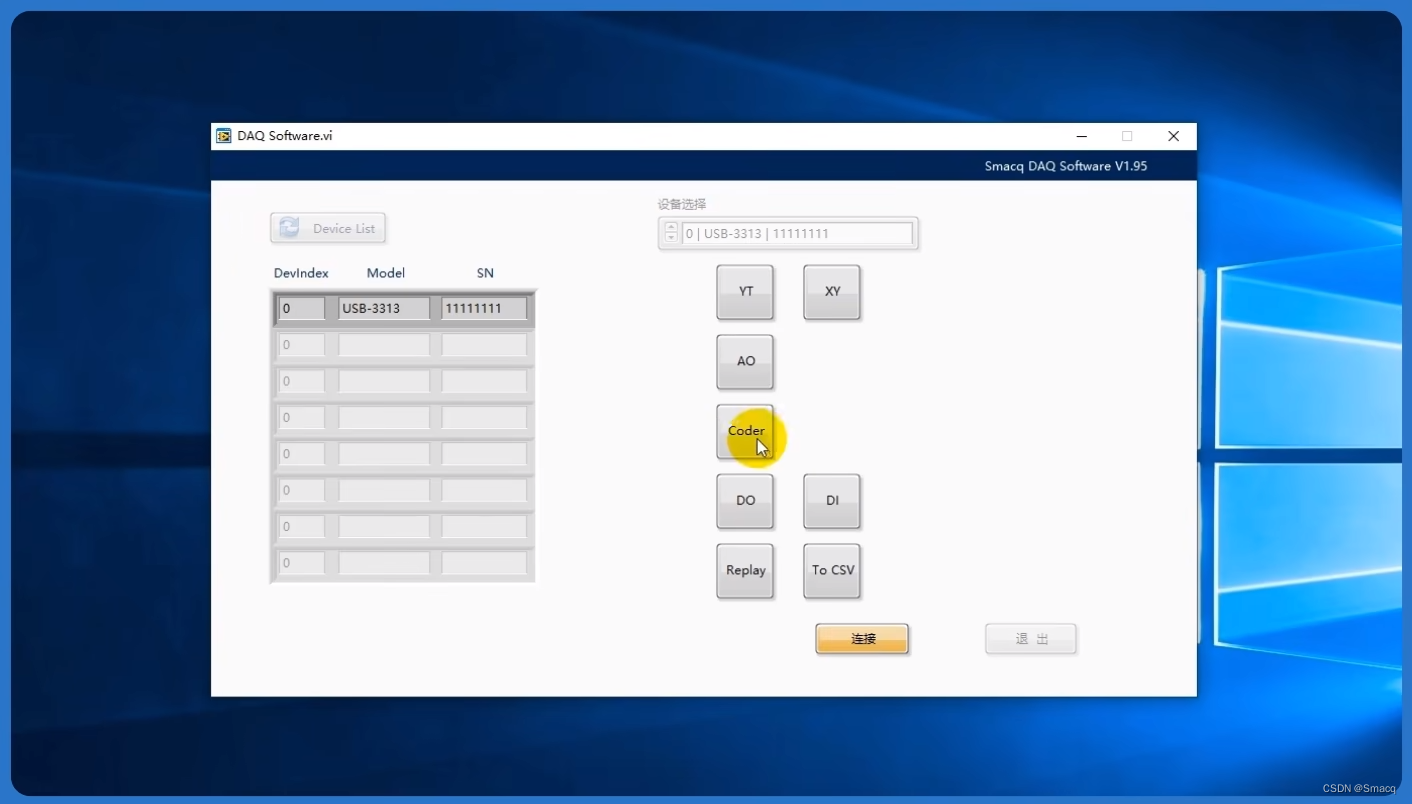The image size is (1412, 804).
Task: Click the SN column header
Action: click(485, 273)
